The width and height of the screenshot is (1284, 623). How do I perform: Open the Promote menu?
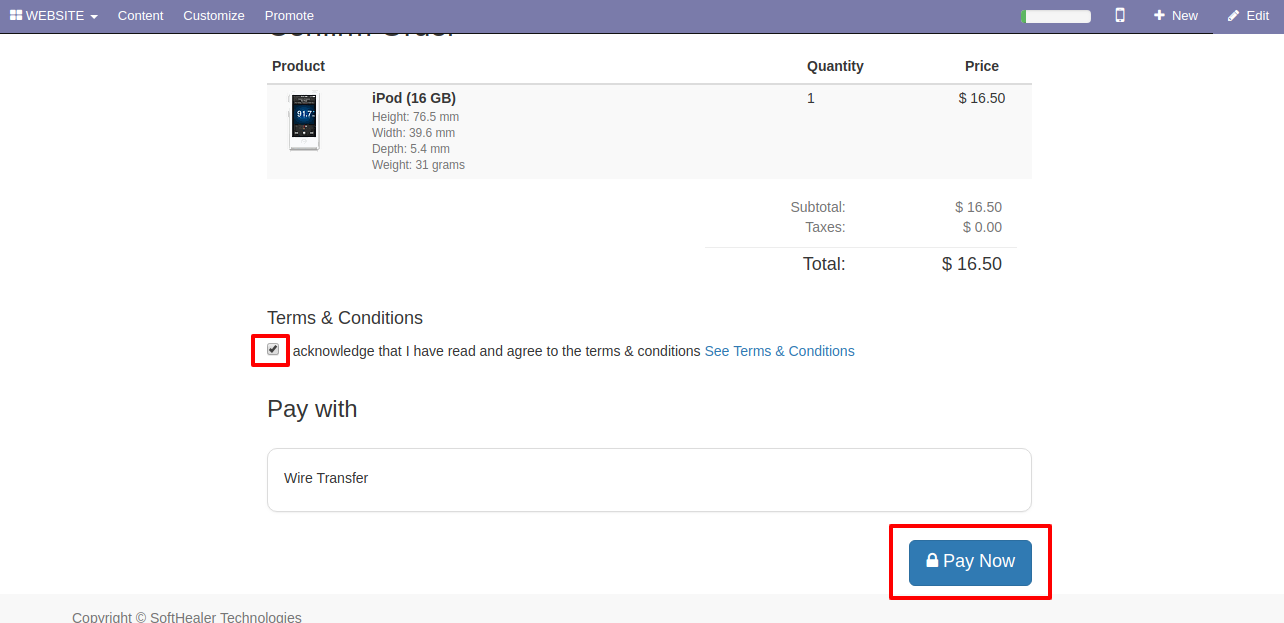[289, 15]
